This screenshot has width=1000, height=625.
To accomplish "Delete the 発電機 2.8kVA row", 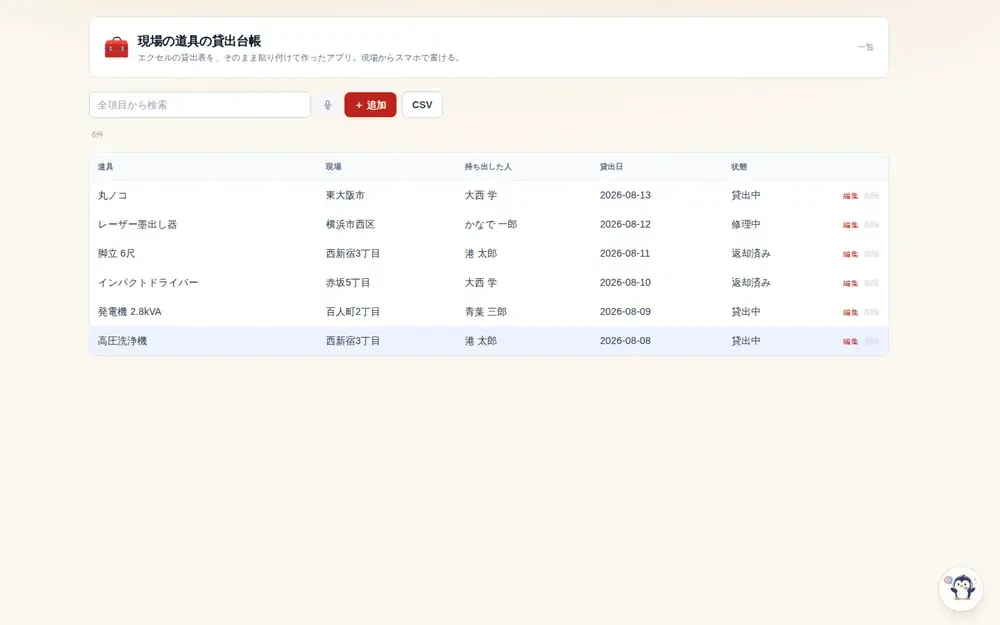I will coord(871,312).
